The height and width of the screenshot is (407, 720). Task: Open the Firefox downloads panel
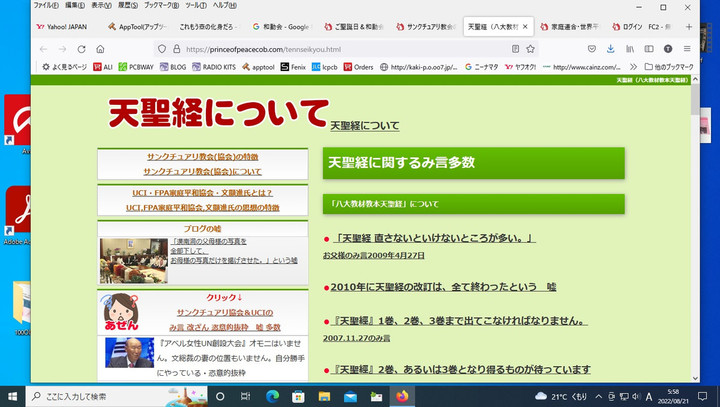pos(612,48)
